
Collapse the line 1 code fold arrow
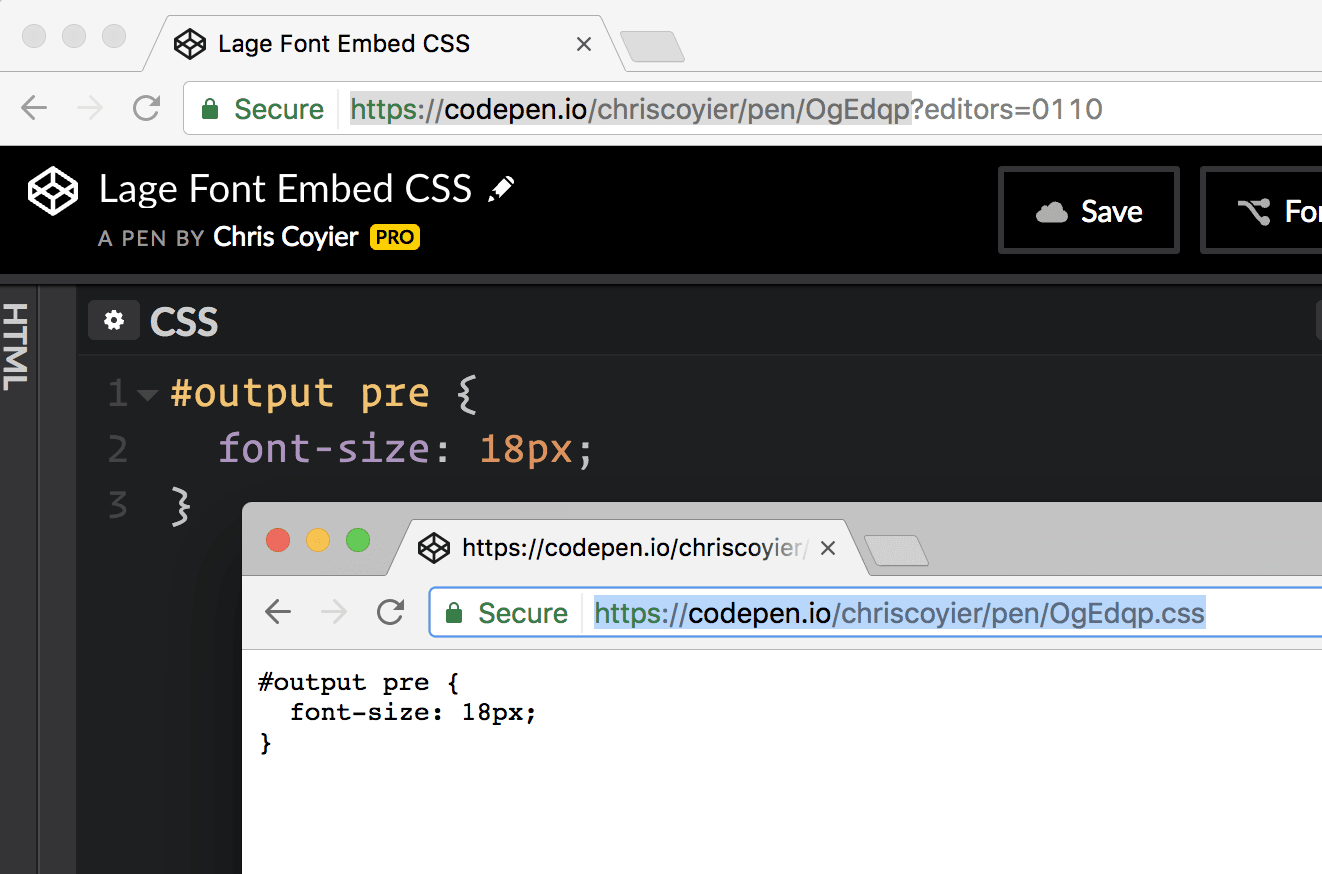(148, 395)
